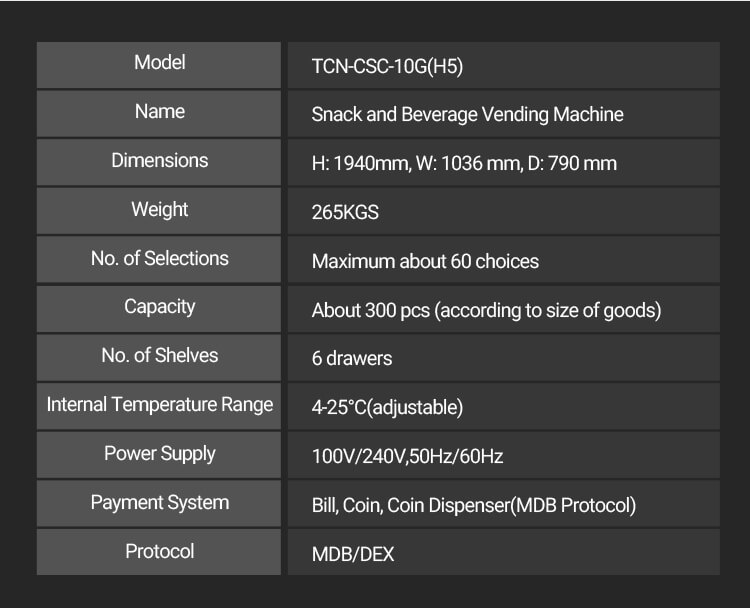Click the Model label cell
Viewport: 750px width, 608px height.
pos(160,63)
